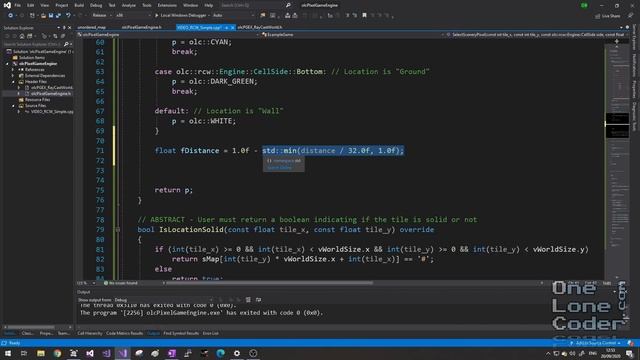Close the Solution Explorer panel
This screenshot has width=640, height=360.
pyautogui.click(x=69, y=28)
